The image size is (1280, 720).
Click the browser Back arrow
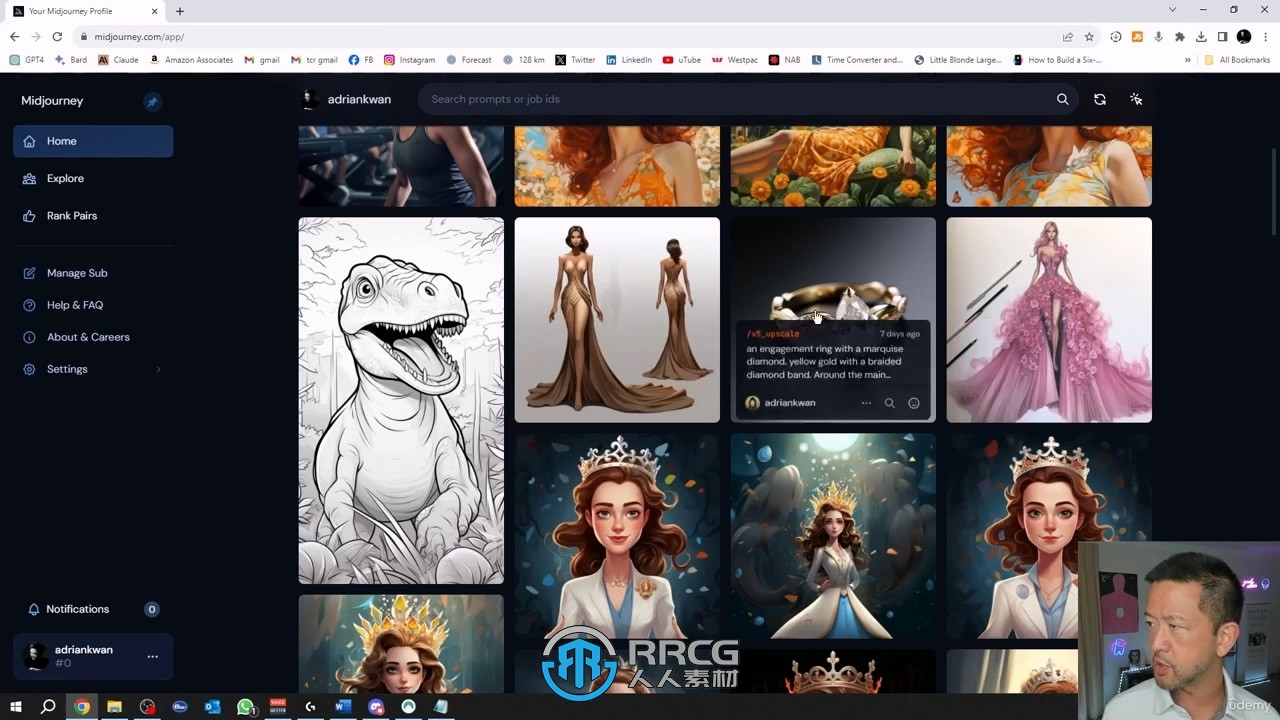(x=14, y=37)
